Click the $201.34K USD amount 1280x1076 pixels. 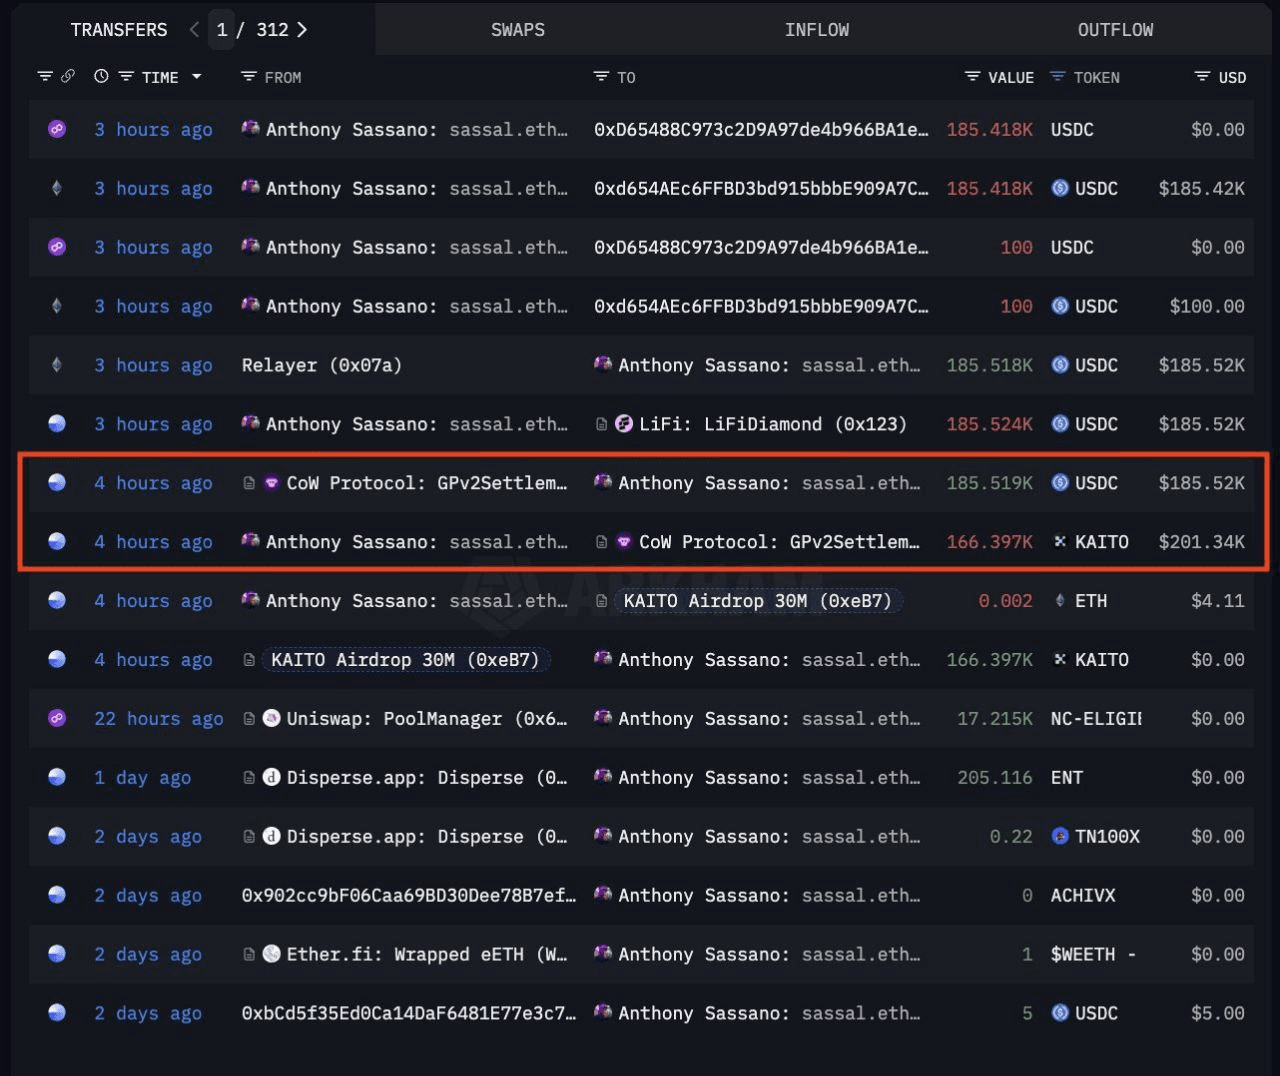pos(1202,542)
